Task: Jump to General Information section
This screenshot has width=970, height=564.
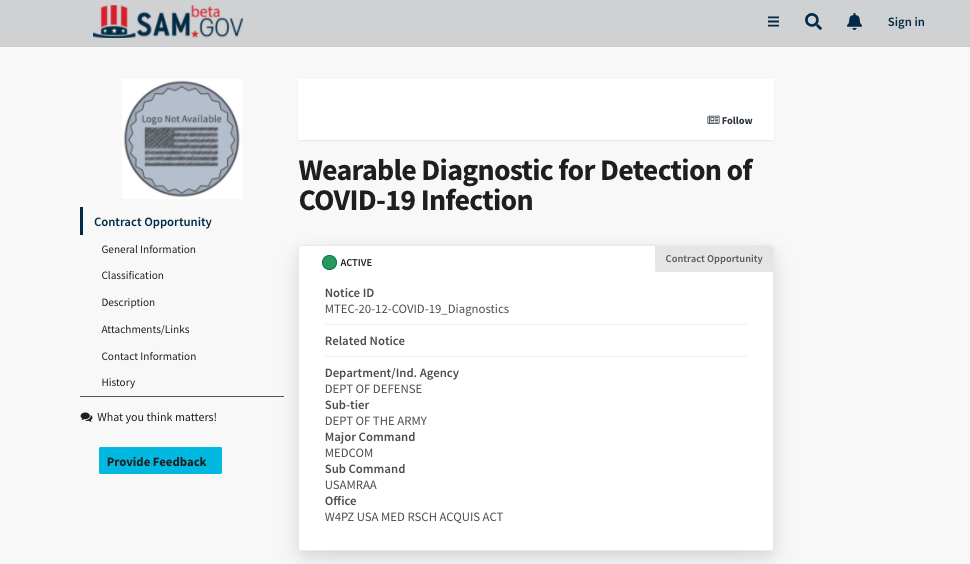Action: pyautogui.click(x=148, y=249)
